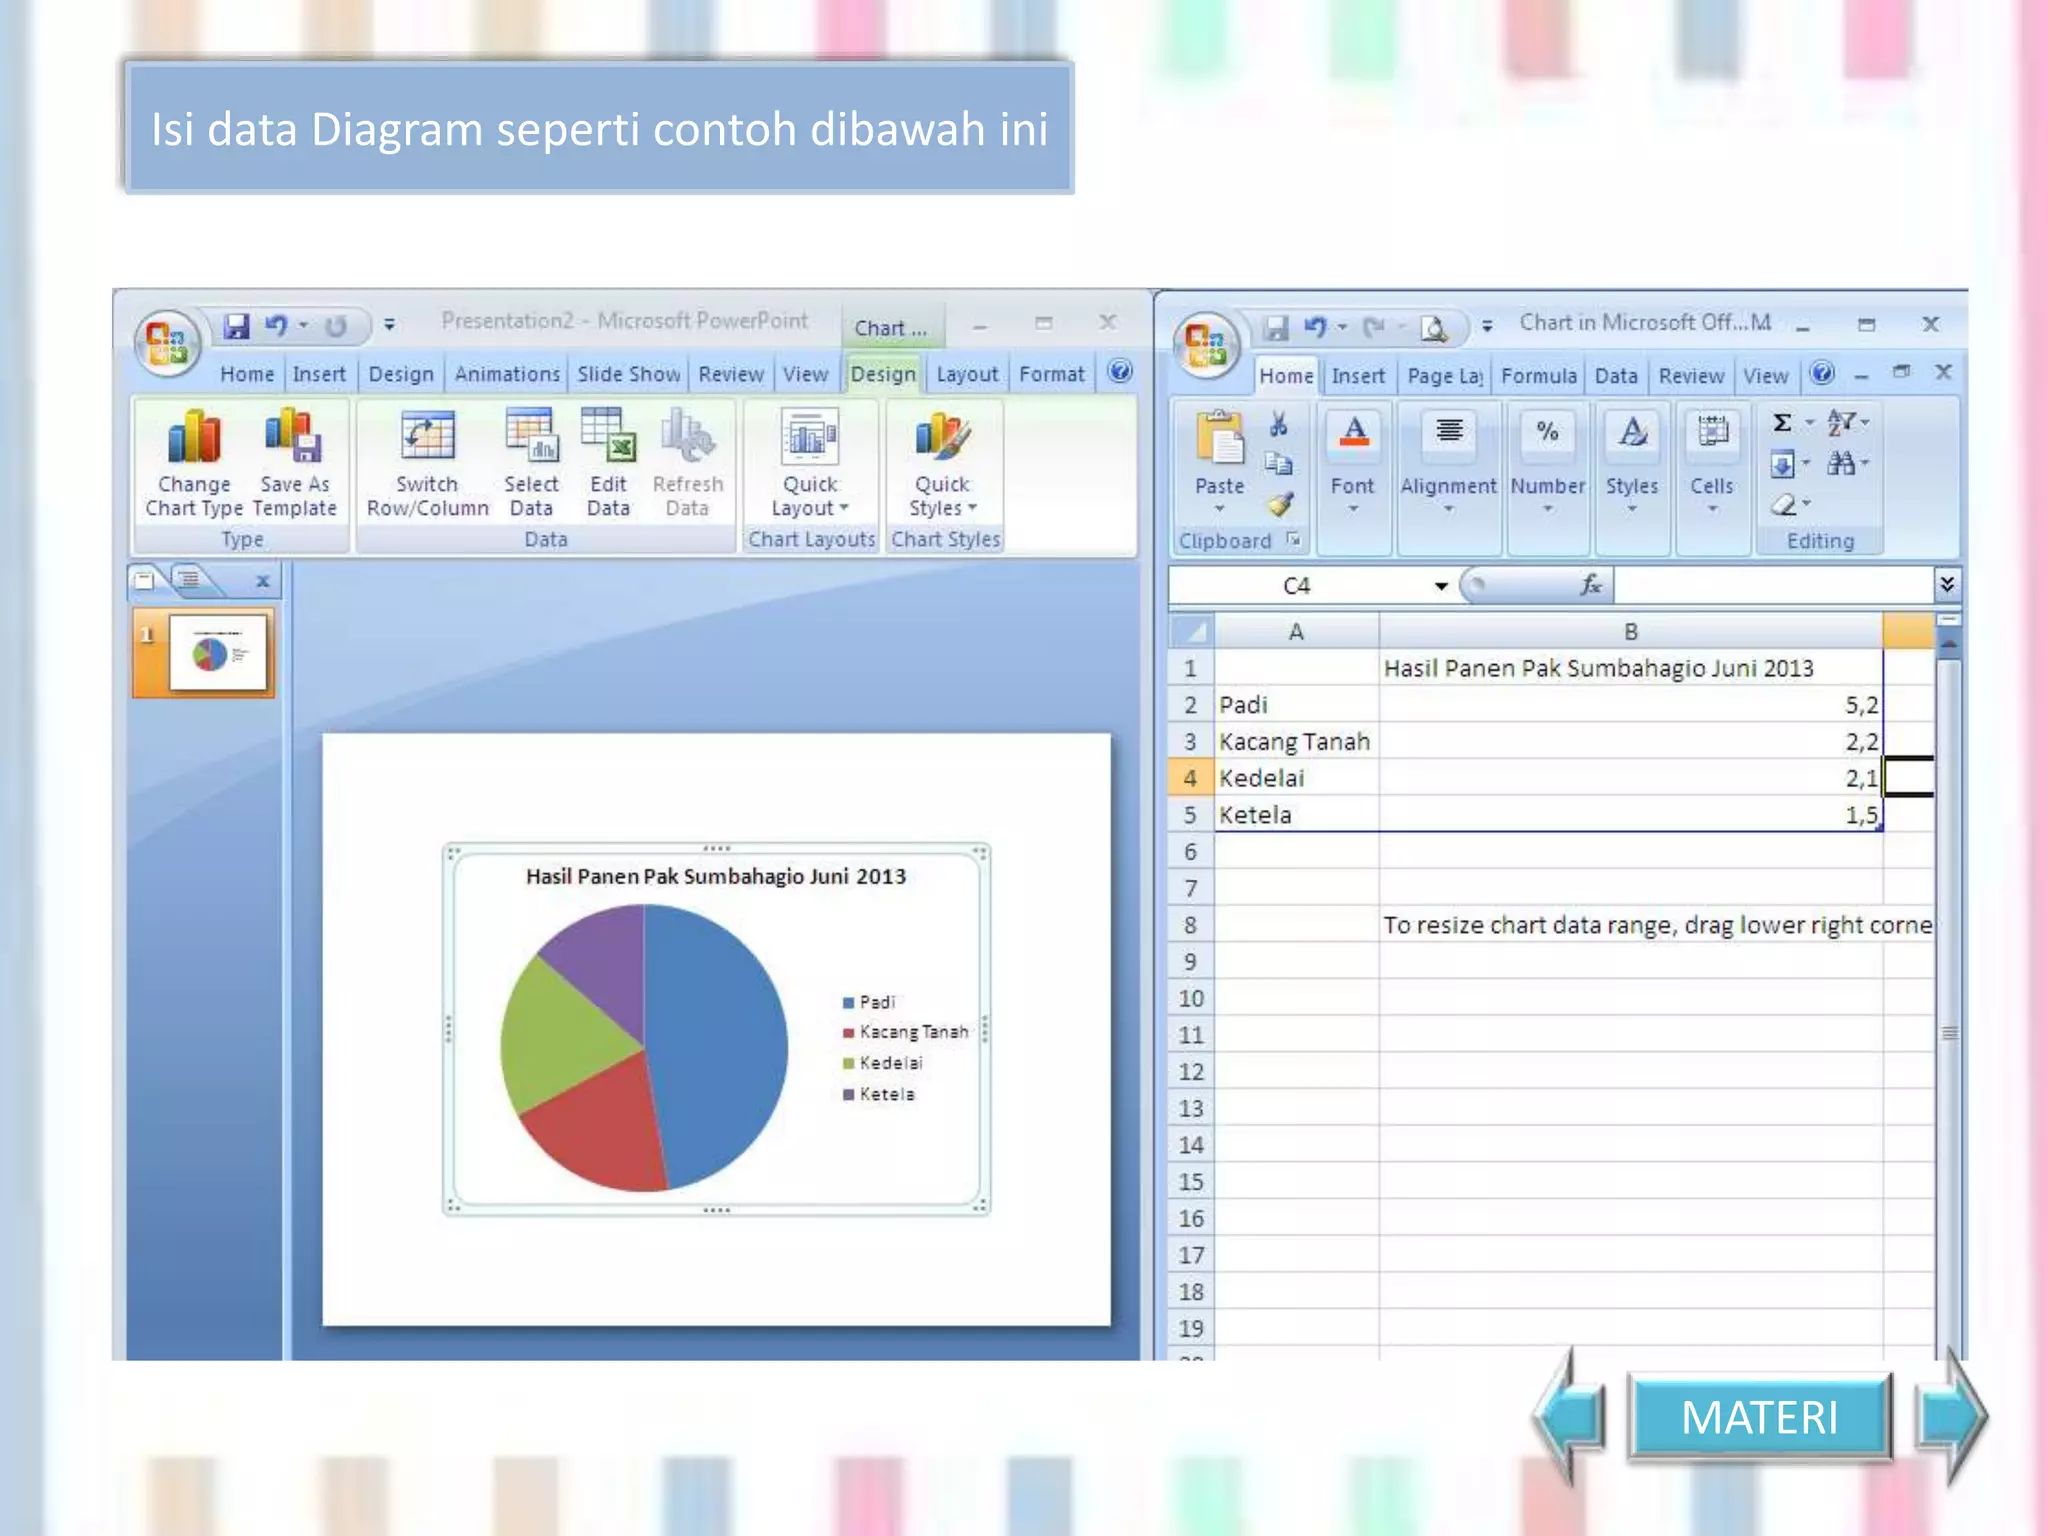Click Save As Template icon
This screenshot has height=1536, width=2048.
tap(293, 438)
